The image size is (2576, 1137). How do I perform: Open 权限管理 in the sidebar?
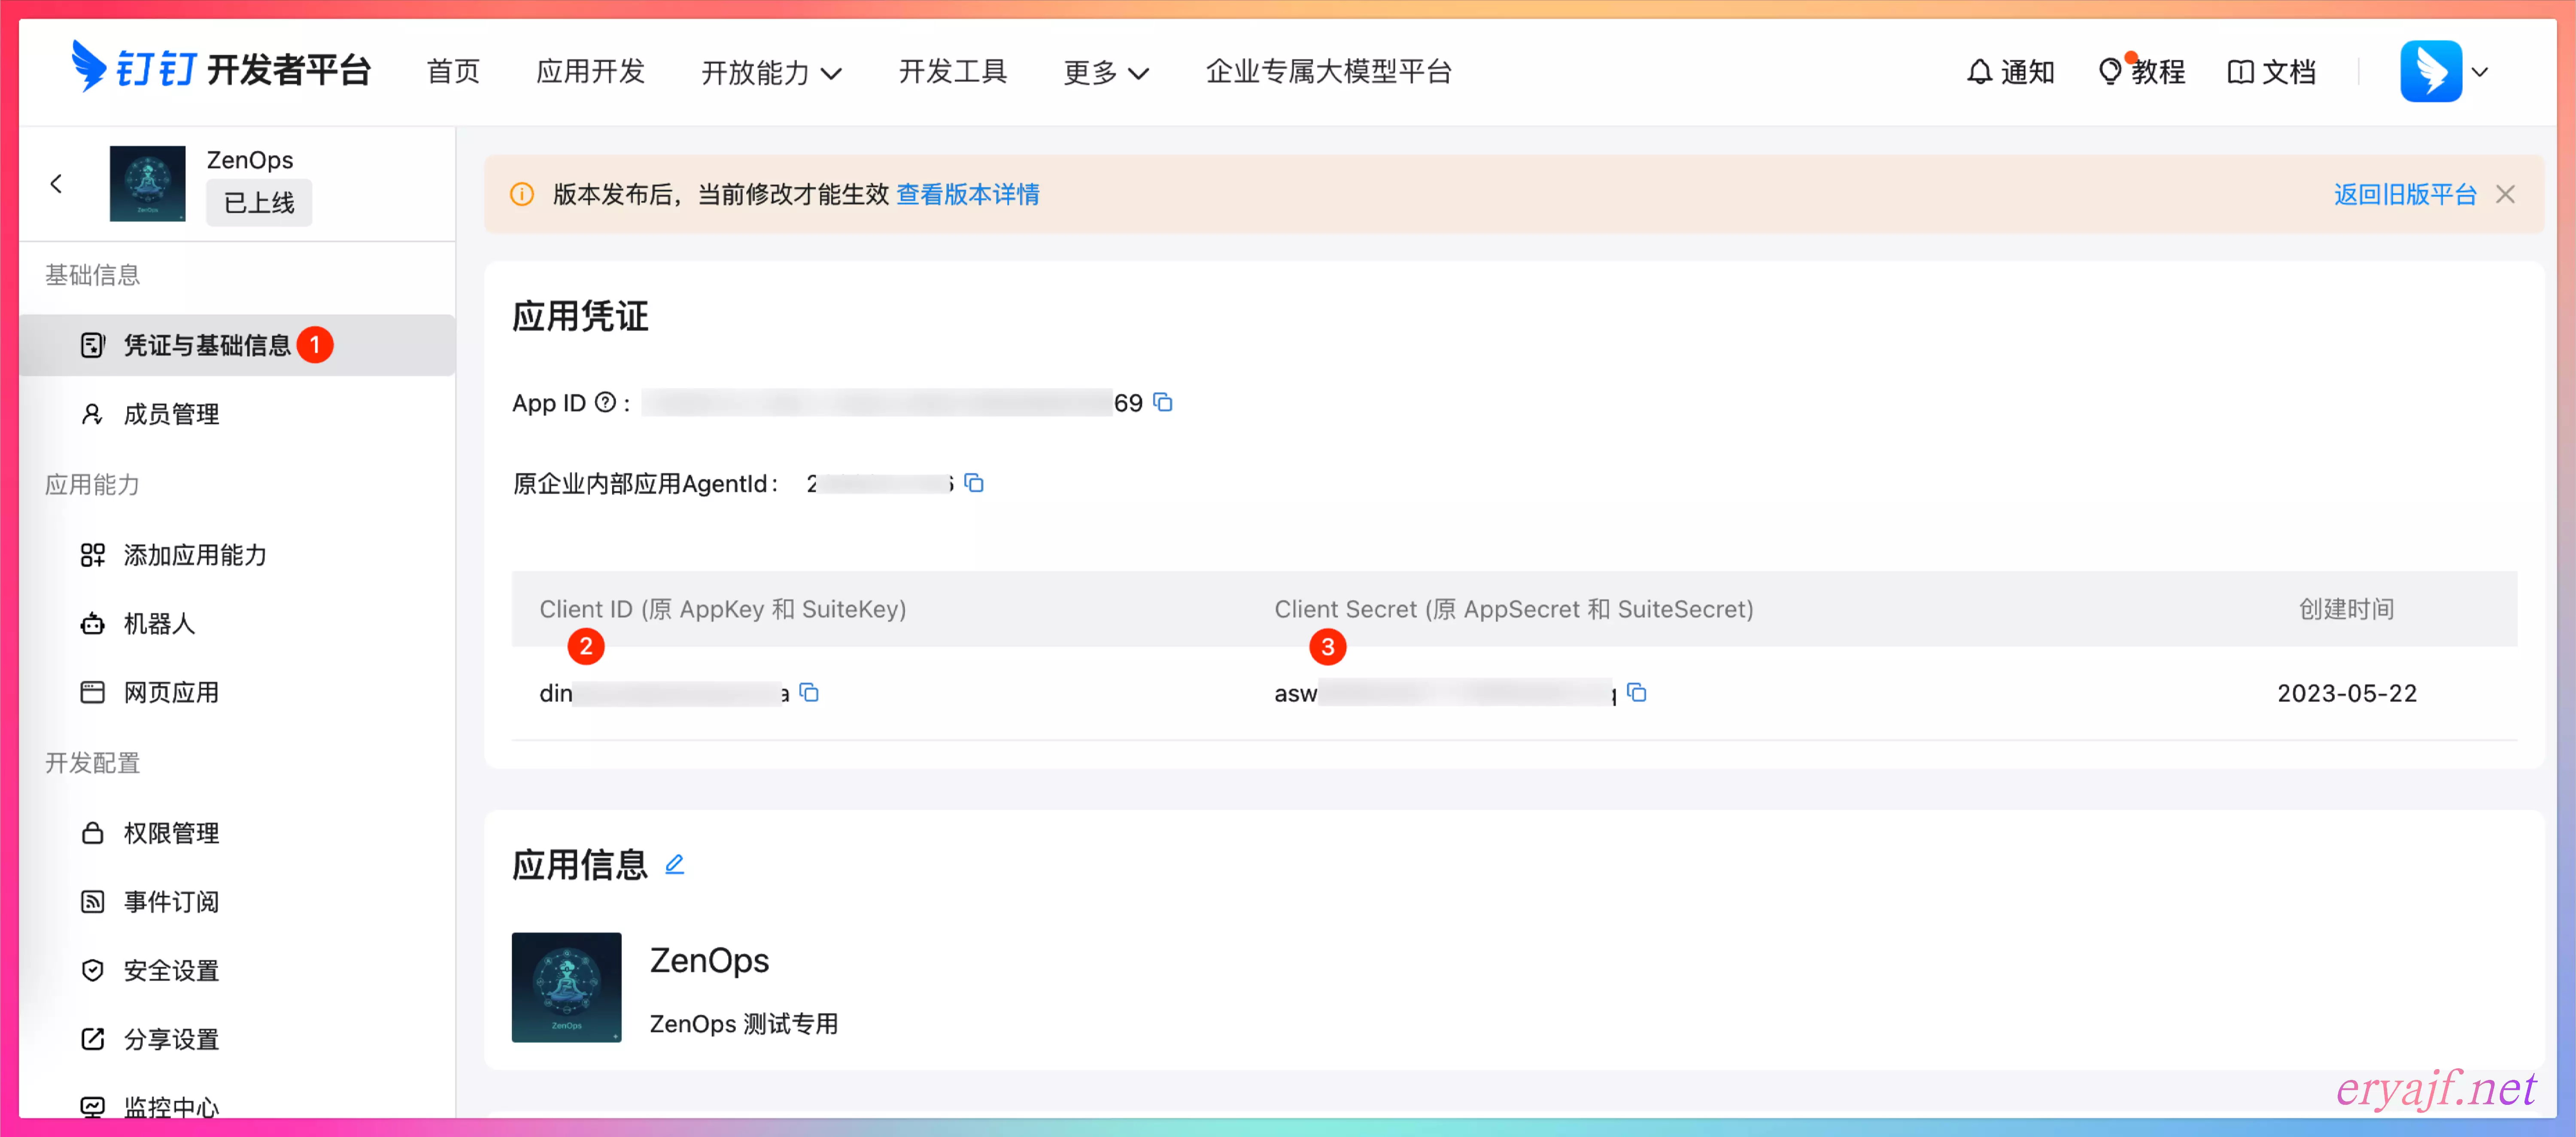click(170, 833)
